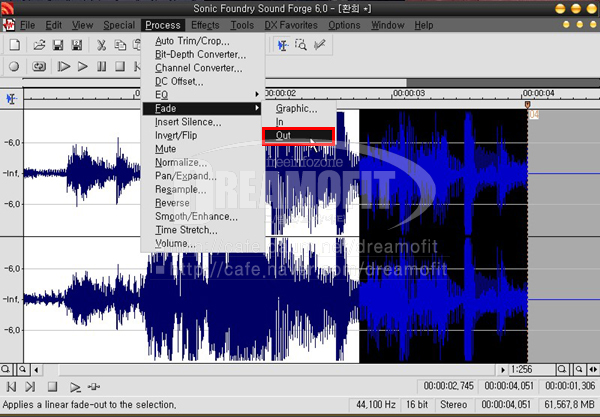Image resolution: width=600 pixels, height=417 pixels.
Task: Choose Volume menu item
Action: click(x=202, y=244)
